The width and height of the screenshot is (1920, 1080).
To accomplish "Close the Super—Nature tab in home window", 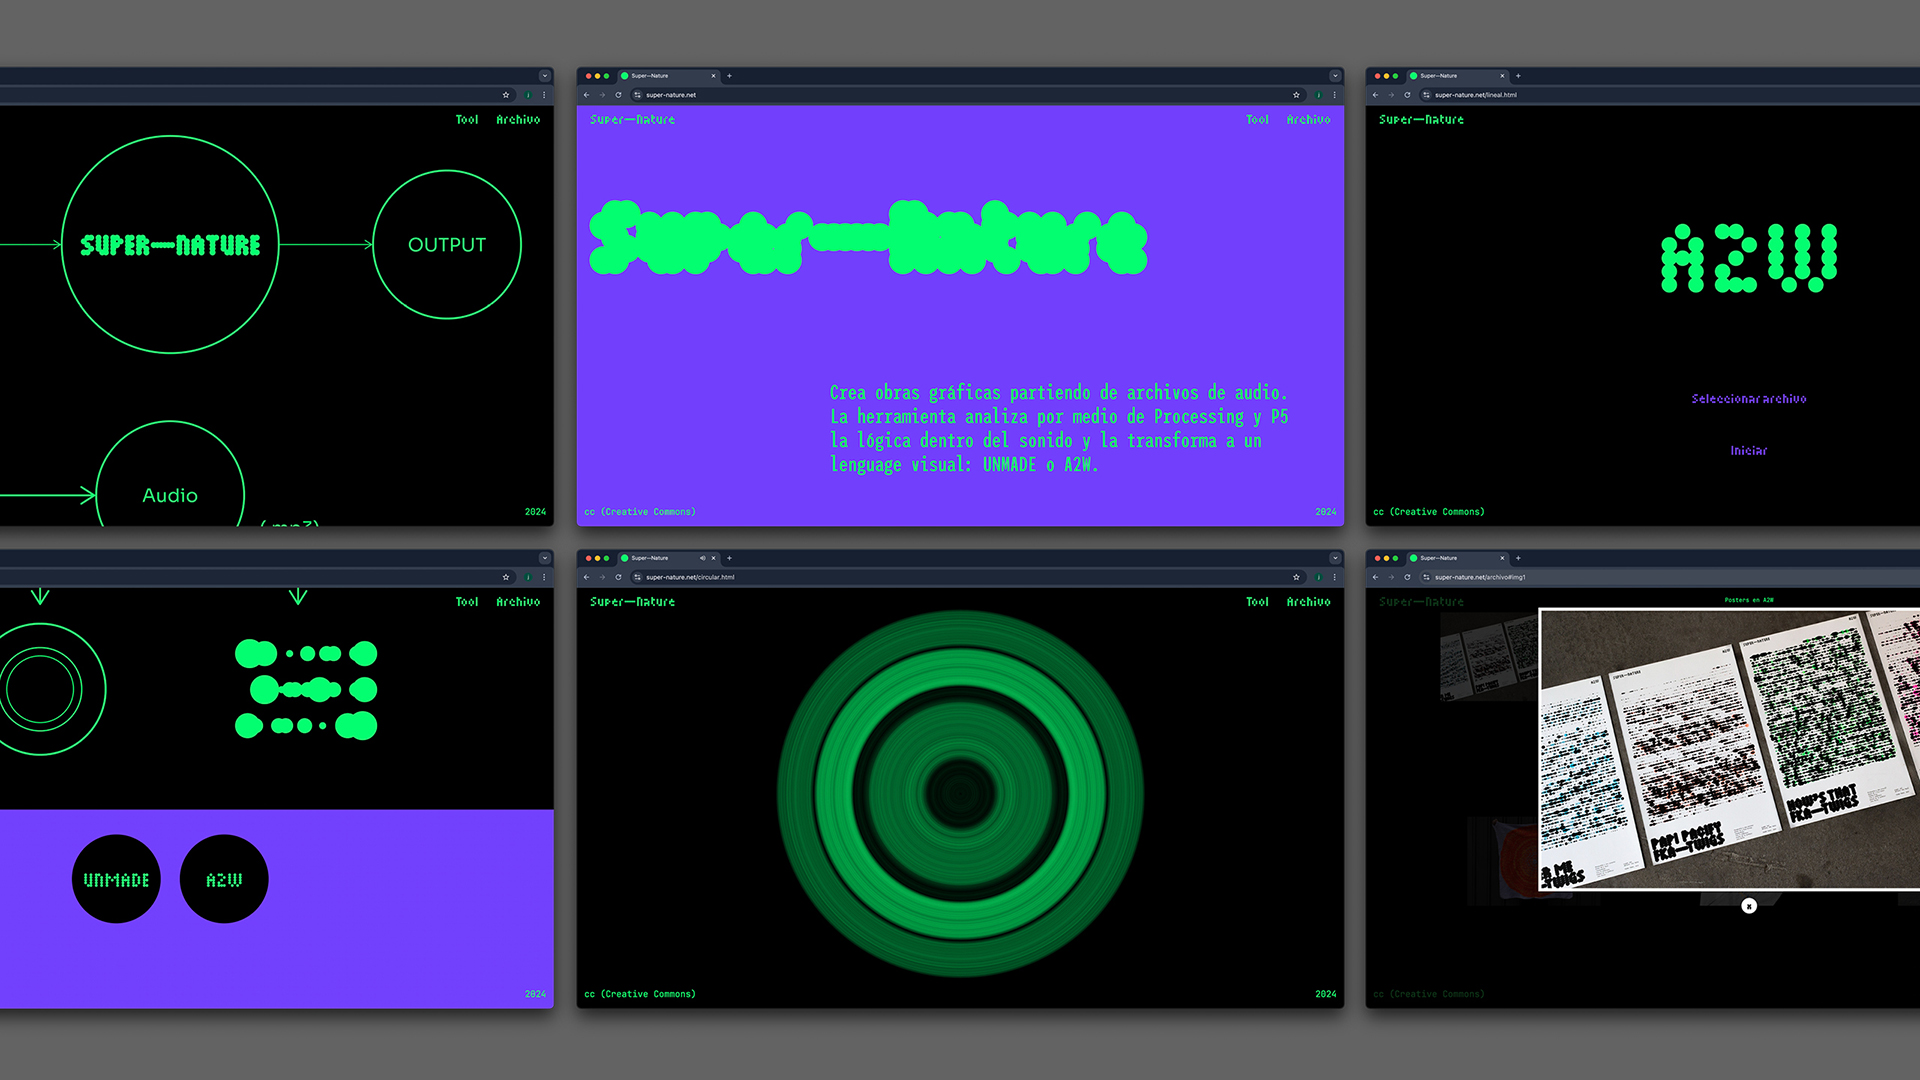I will tap(713, 76).
